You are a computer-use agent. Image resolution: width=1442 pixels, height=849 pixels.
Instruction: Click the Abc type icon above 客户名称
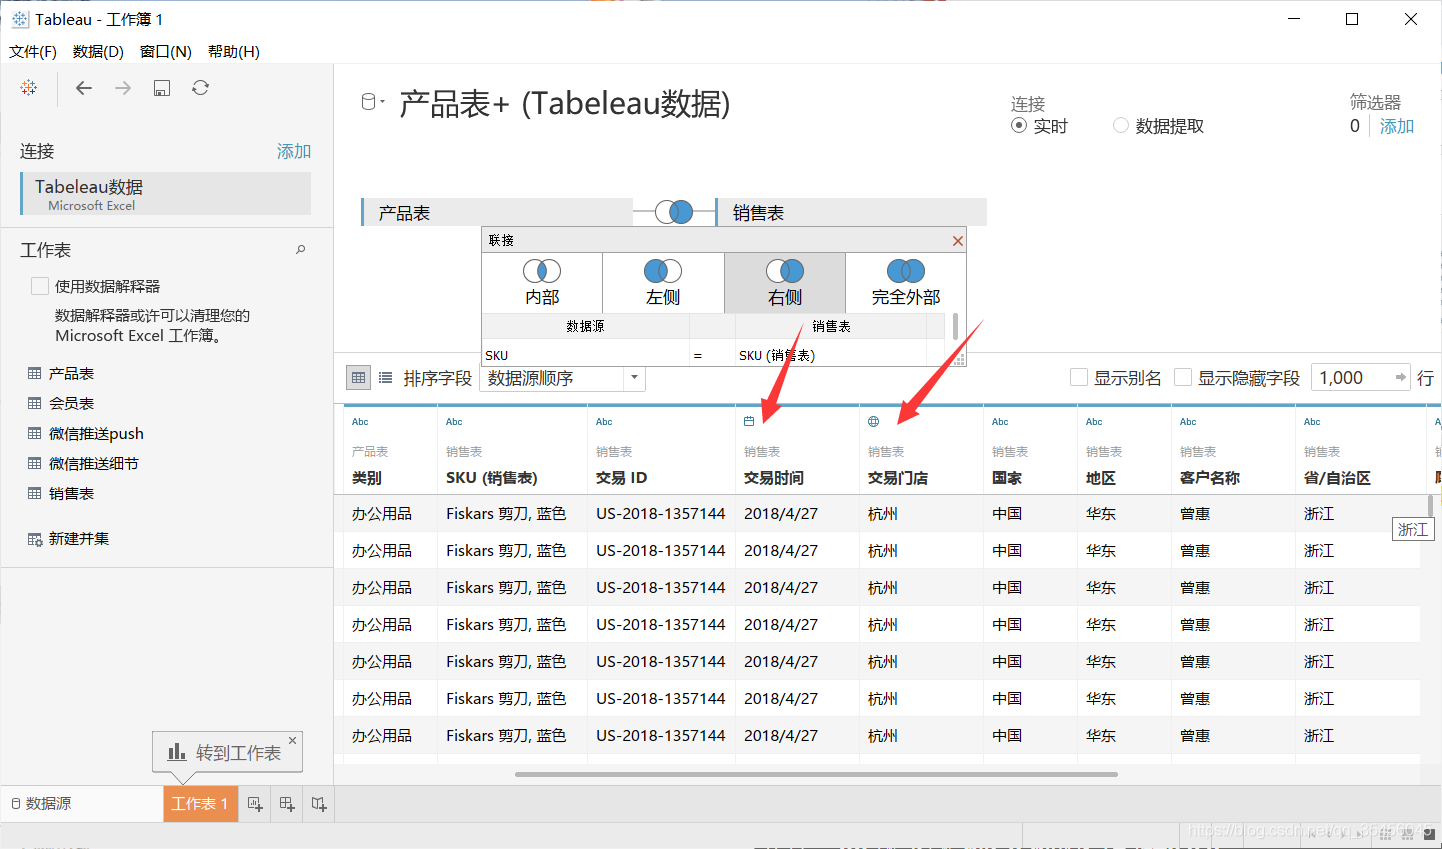[1188, 422]
